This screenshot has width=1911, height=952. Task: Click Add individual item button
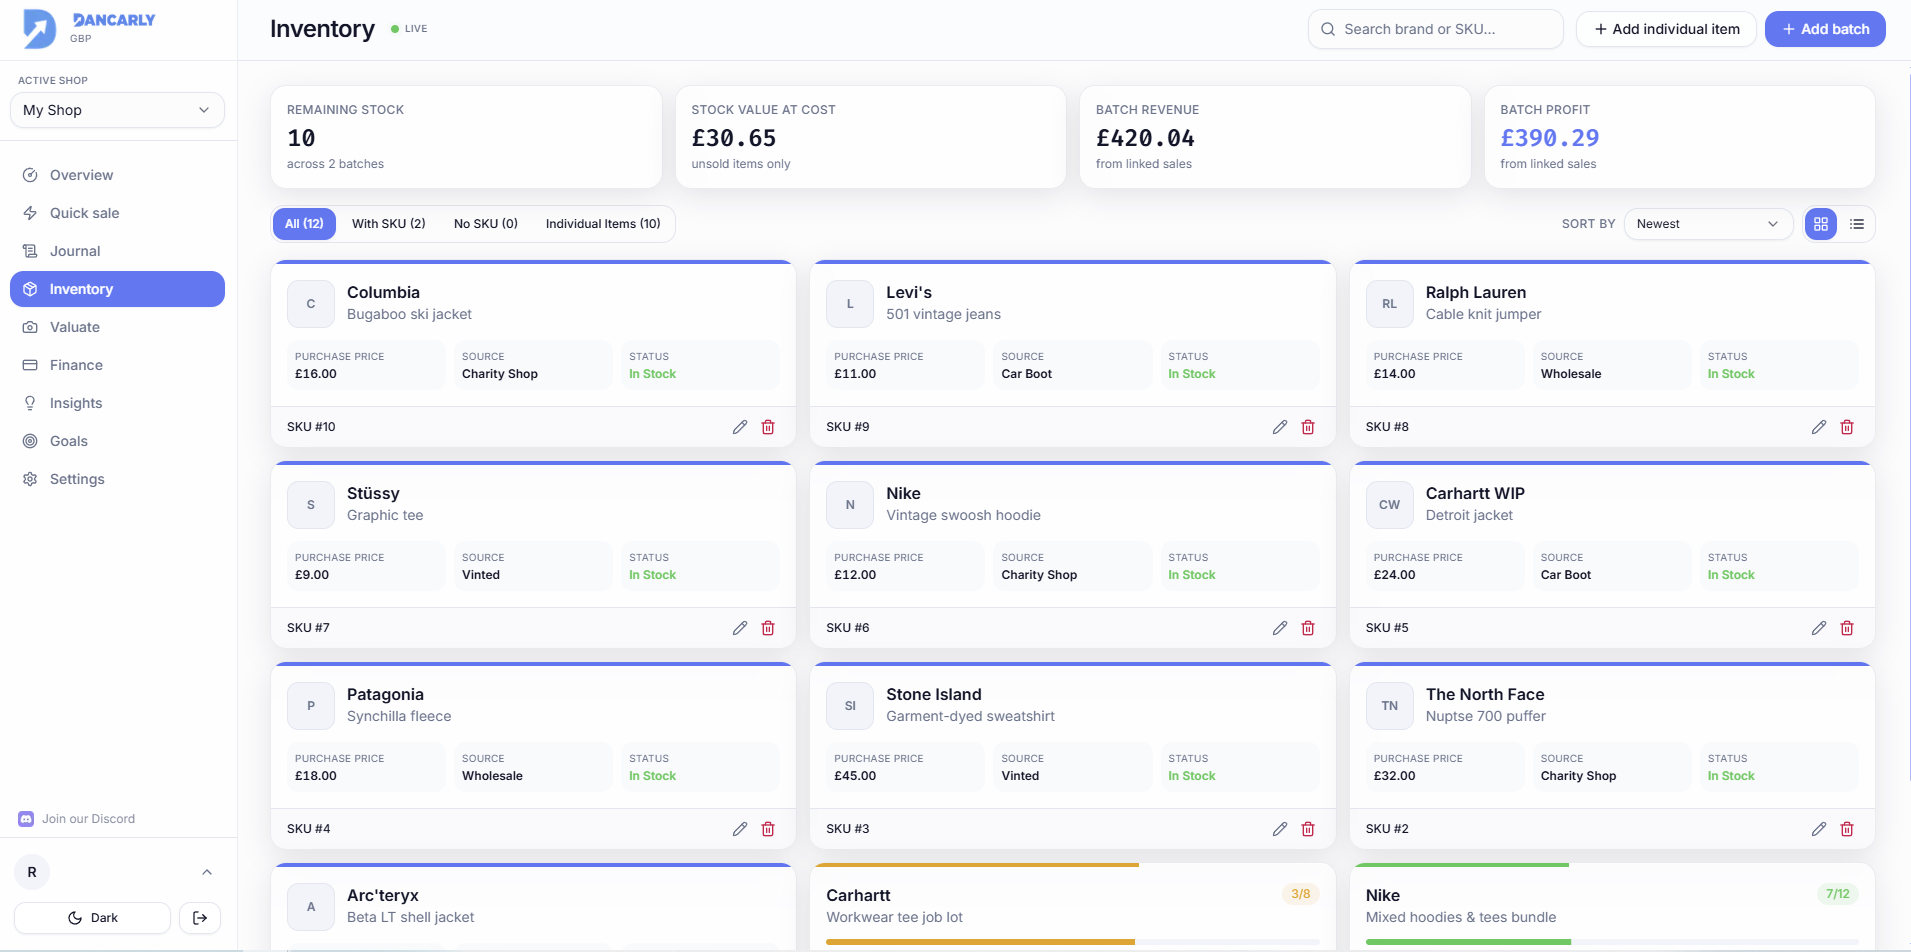click(1667, 29)
